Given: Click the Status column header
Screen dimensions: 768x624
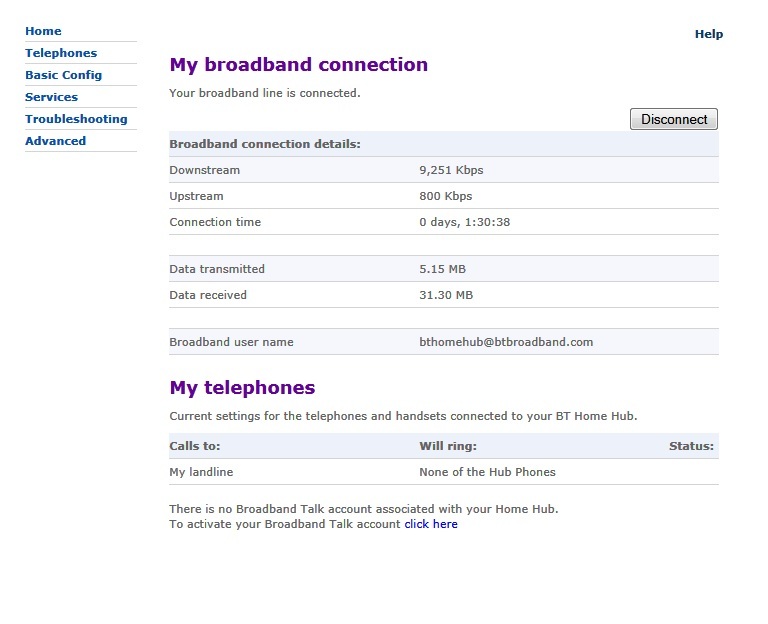Looking at the screenshot, I should click(691, 446).
